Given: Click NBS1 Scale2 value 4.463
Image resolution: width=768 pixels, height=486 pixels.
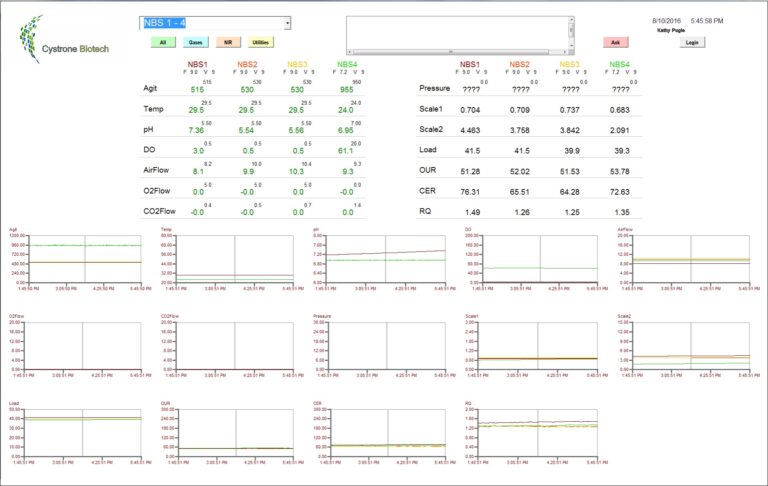Looking at the screenshot, I should pos(470,130).
